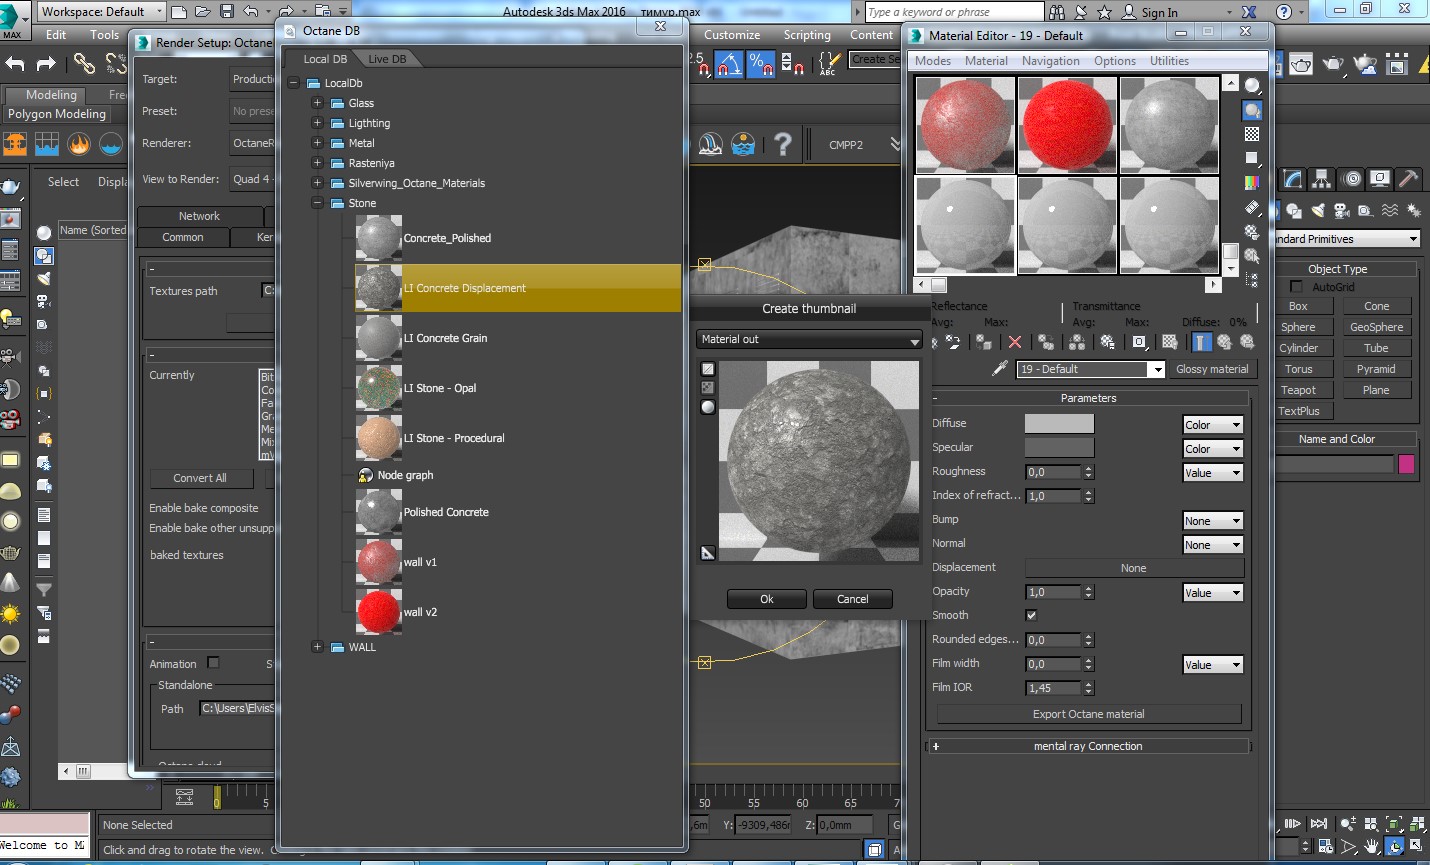Viewport: 1430px width, 865px height.
Task: Click the red X Reset Map icon
Action: coord(1015,342)
